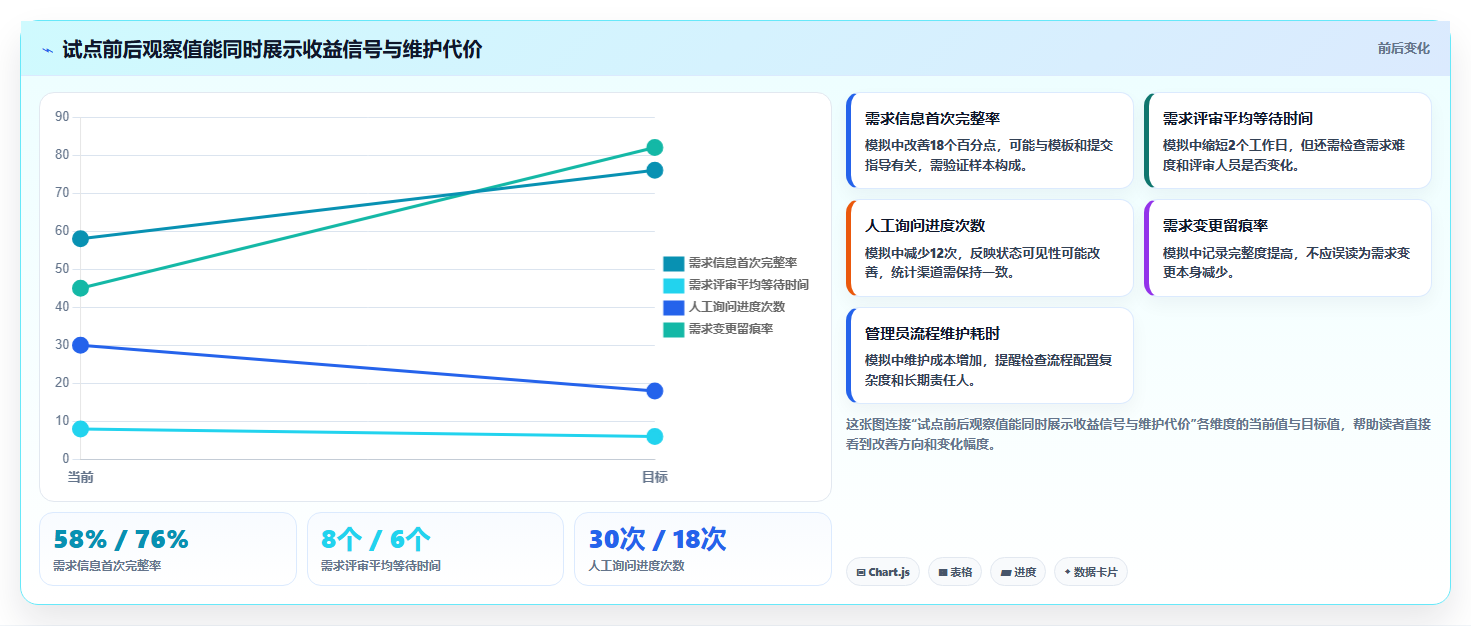Toggle the 需求评审平均等待时间 legend swatch
The height and width of the screenshot is (626, 1471).
click(673, 285)
